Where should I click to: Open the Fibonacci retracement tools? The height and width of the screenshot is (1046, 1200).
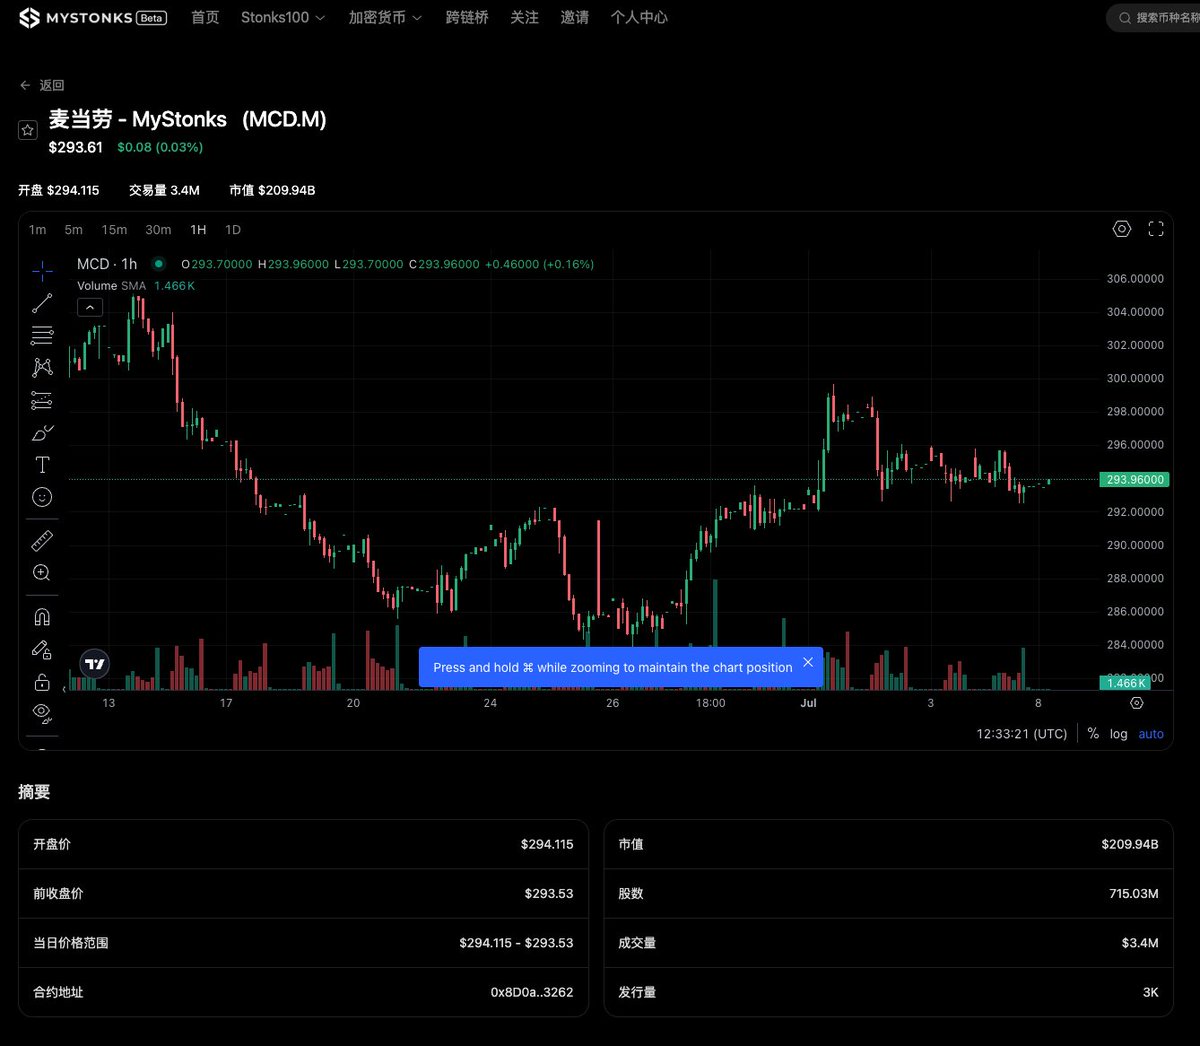(42, 335)
